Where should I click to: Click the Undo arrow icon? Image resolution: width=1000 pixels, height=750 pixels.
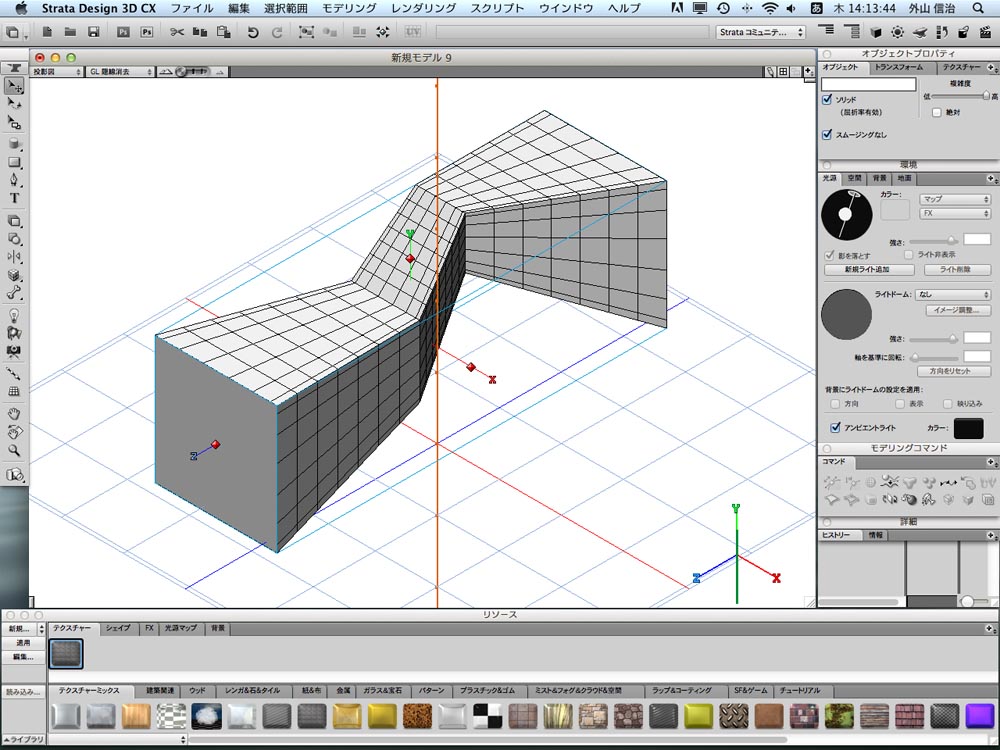(253, 32)
